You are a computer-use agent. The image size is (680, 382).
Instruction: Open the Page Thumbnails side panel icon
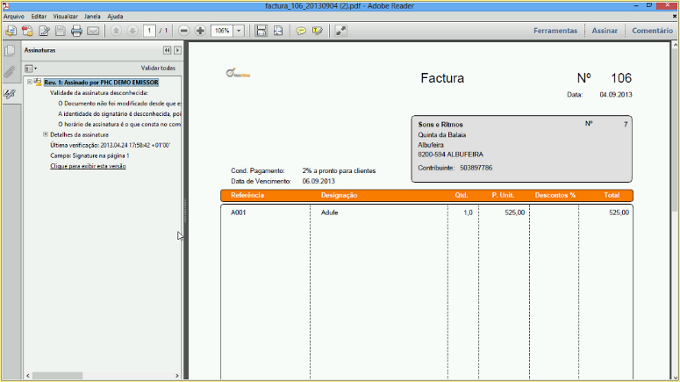coord(10,51)
